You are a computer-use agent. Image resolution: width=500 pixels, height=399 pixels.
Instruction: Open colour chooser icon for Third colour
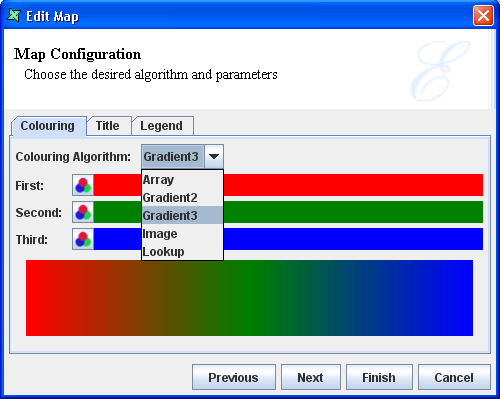[x=83, y=239]
